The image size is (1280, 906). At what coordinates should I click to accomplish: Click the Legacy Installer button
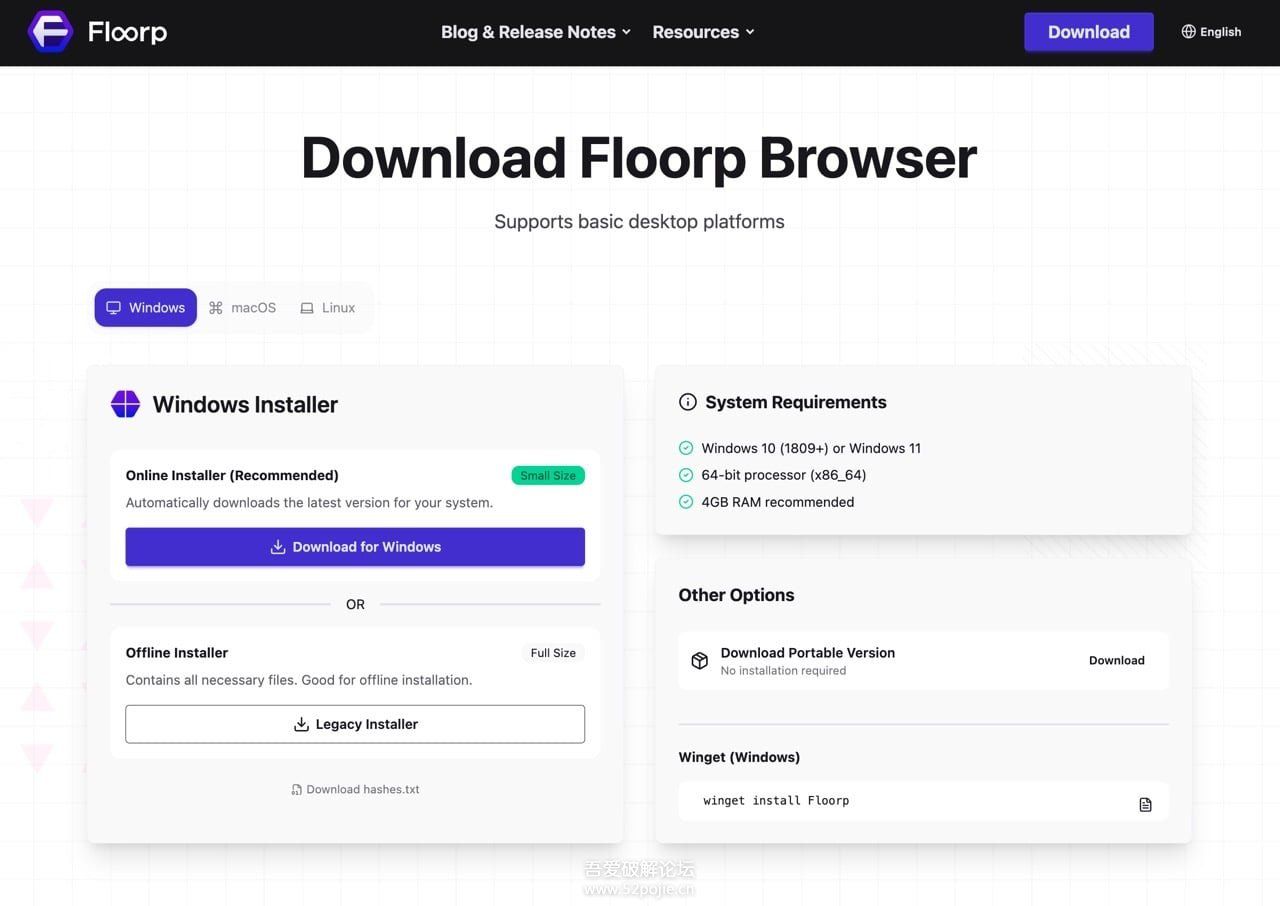(355, 724)
